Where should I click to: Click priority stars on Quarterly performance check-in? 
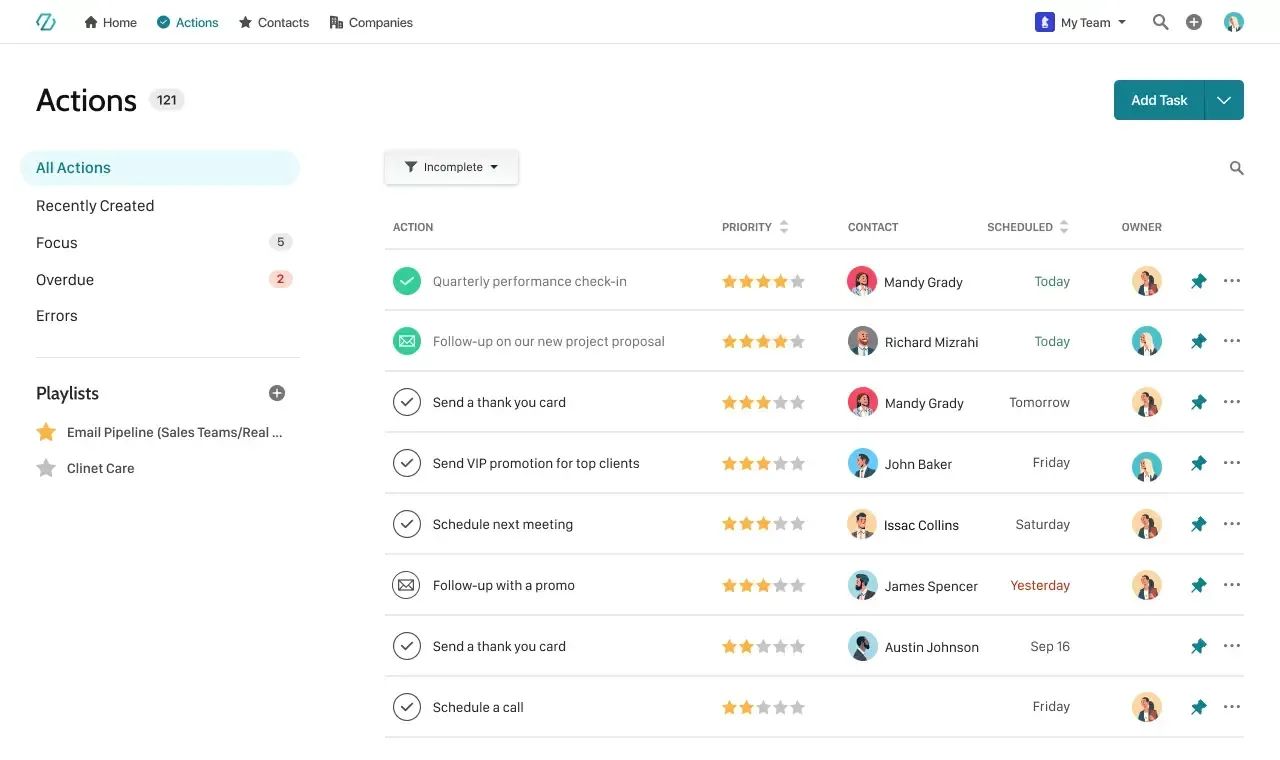tap(763, 282)
